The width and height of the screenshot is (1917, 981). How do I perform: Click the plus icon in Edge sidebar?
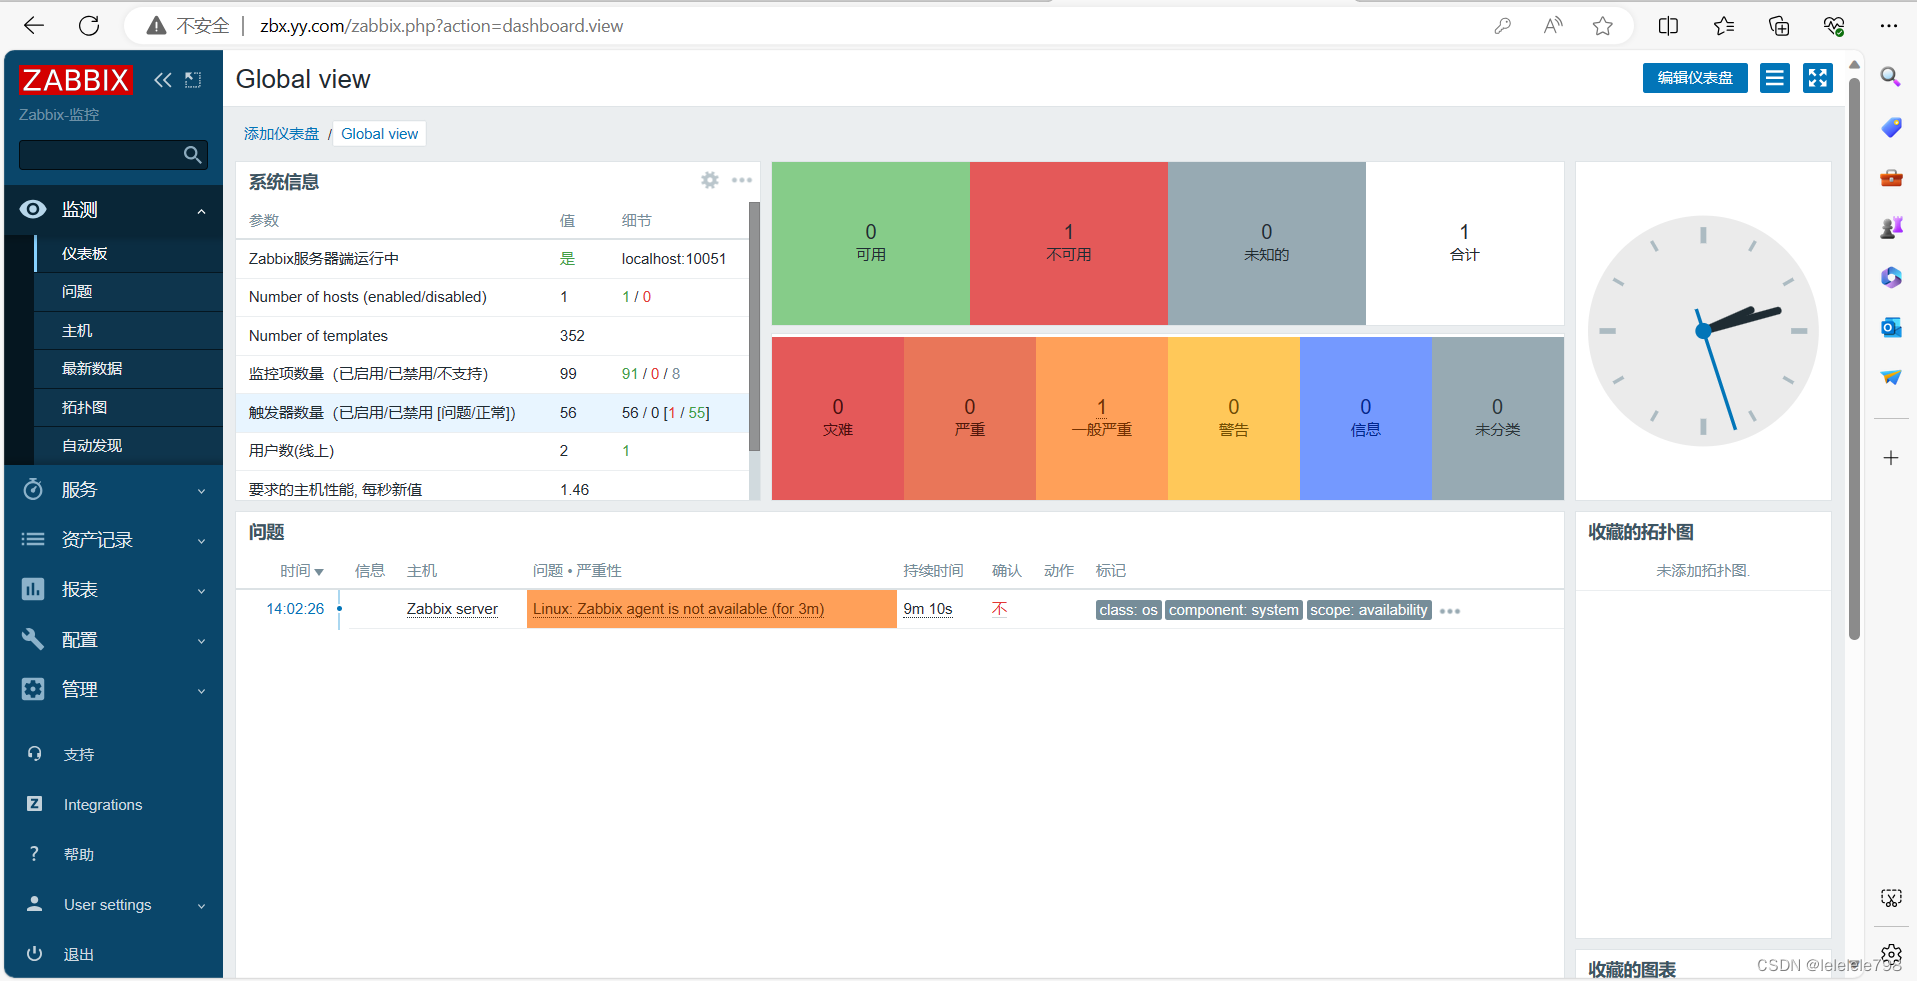pos(1890,458)
